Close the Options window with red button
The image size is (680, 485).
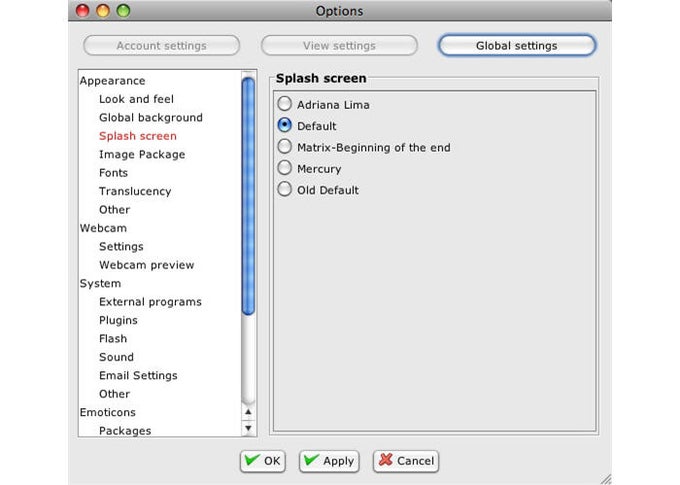pos(82,10)
